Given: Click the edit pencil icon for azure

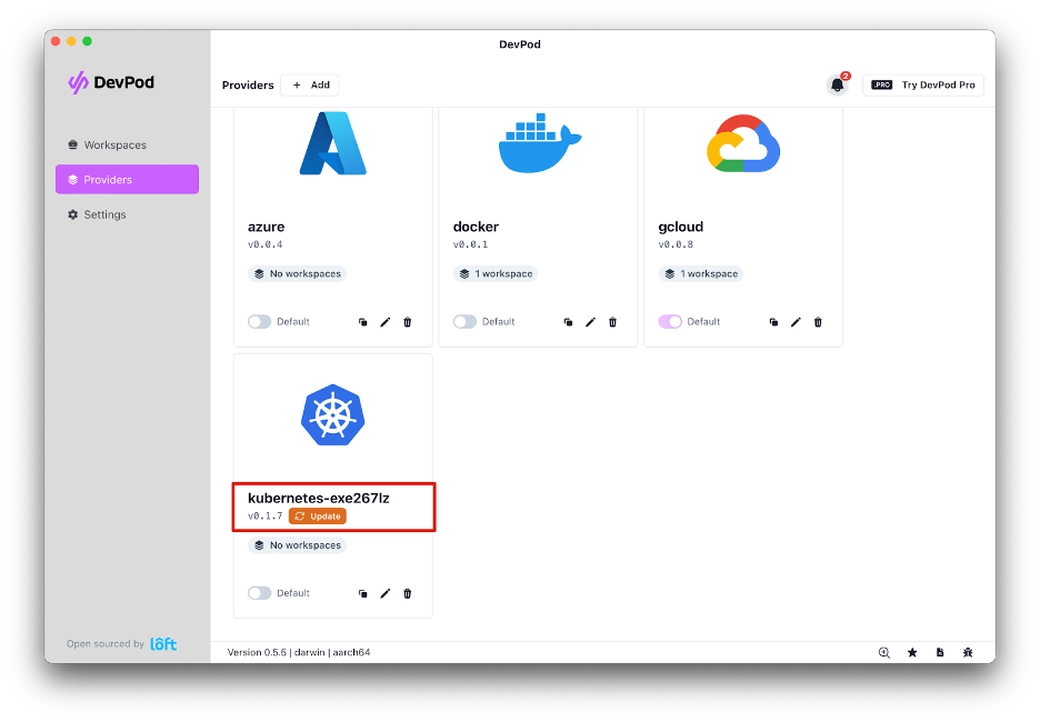Looking at the screenshot, I should point(385,322).
